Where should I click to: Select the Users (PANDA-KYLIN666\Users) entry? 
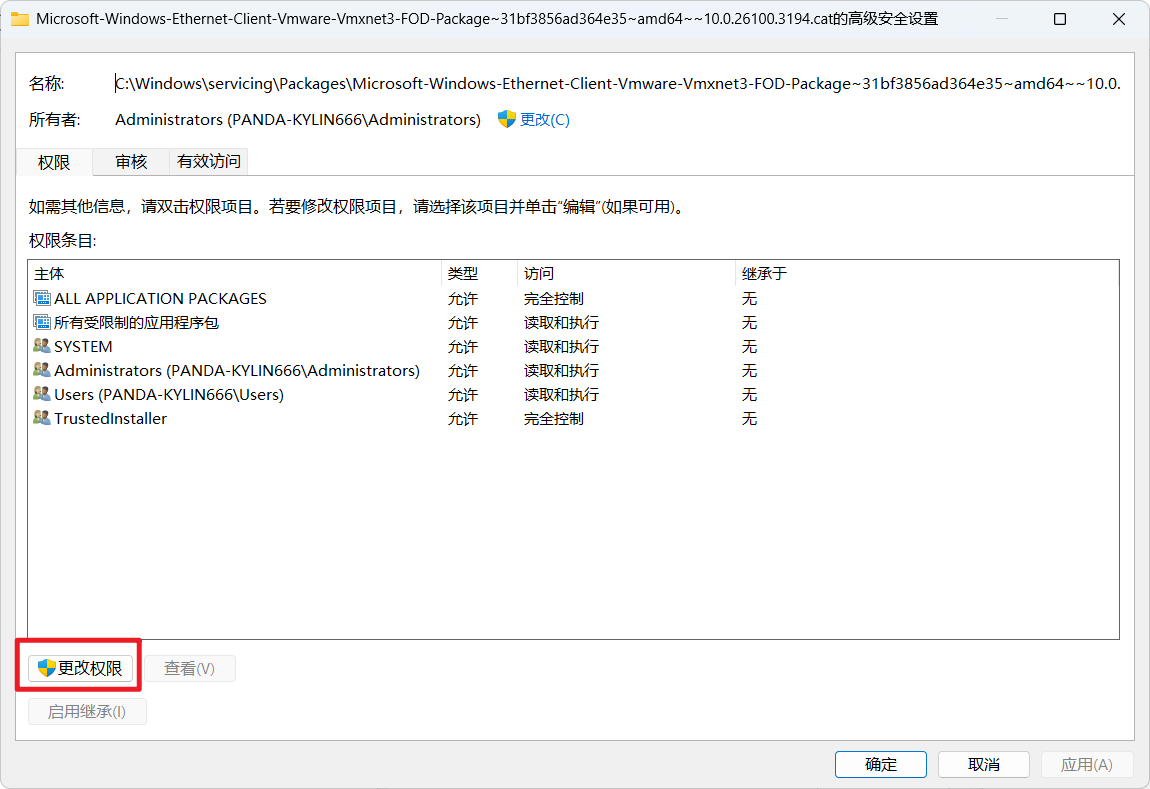coord(574,394)
